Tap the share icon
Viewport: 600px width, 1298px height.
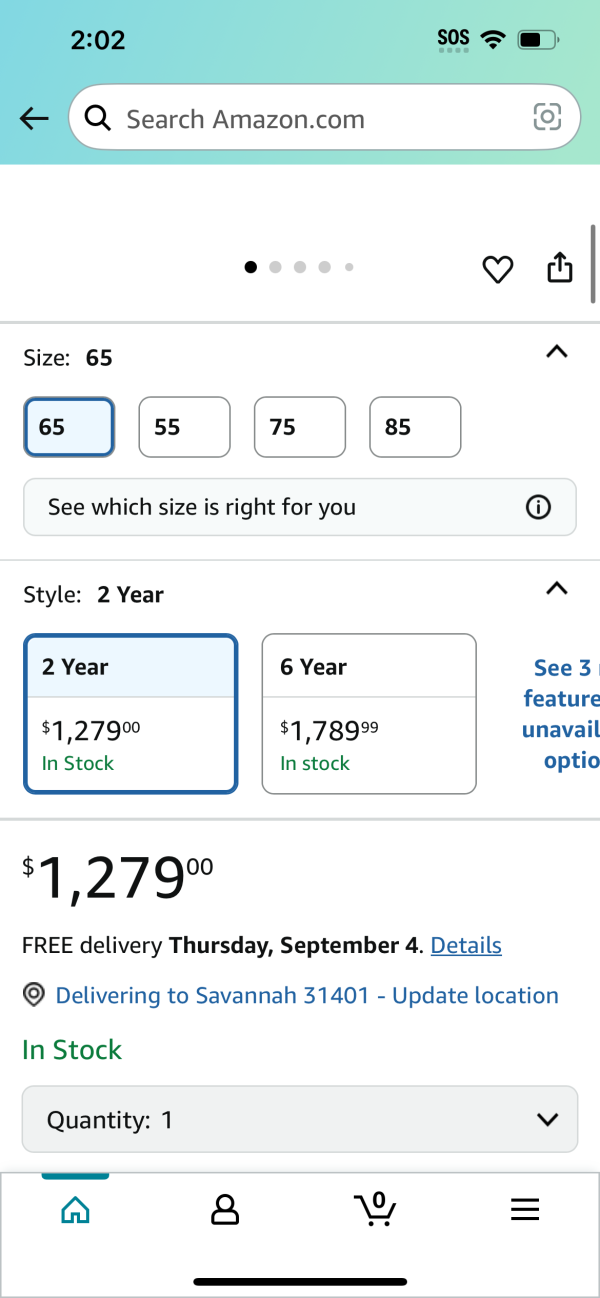click(560, 267)
